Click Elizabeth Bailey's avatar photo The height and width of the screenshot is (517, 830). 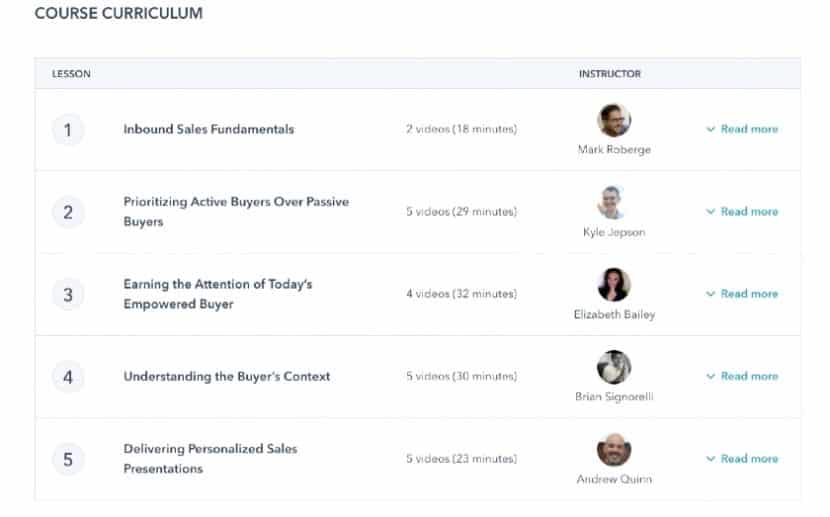coord(614,285)
